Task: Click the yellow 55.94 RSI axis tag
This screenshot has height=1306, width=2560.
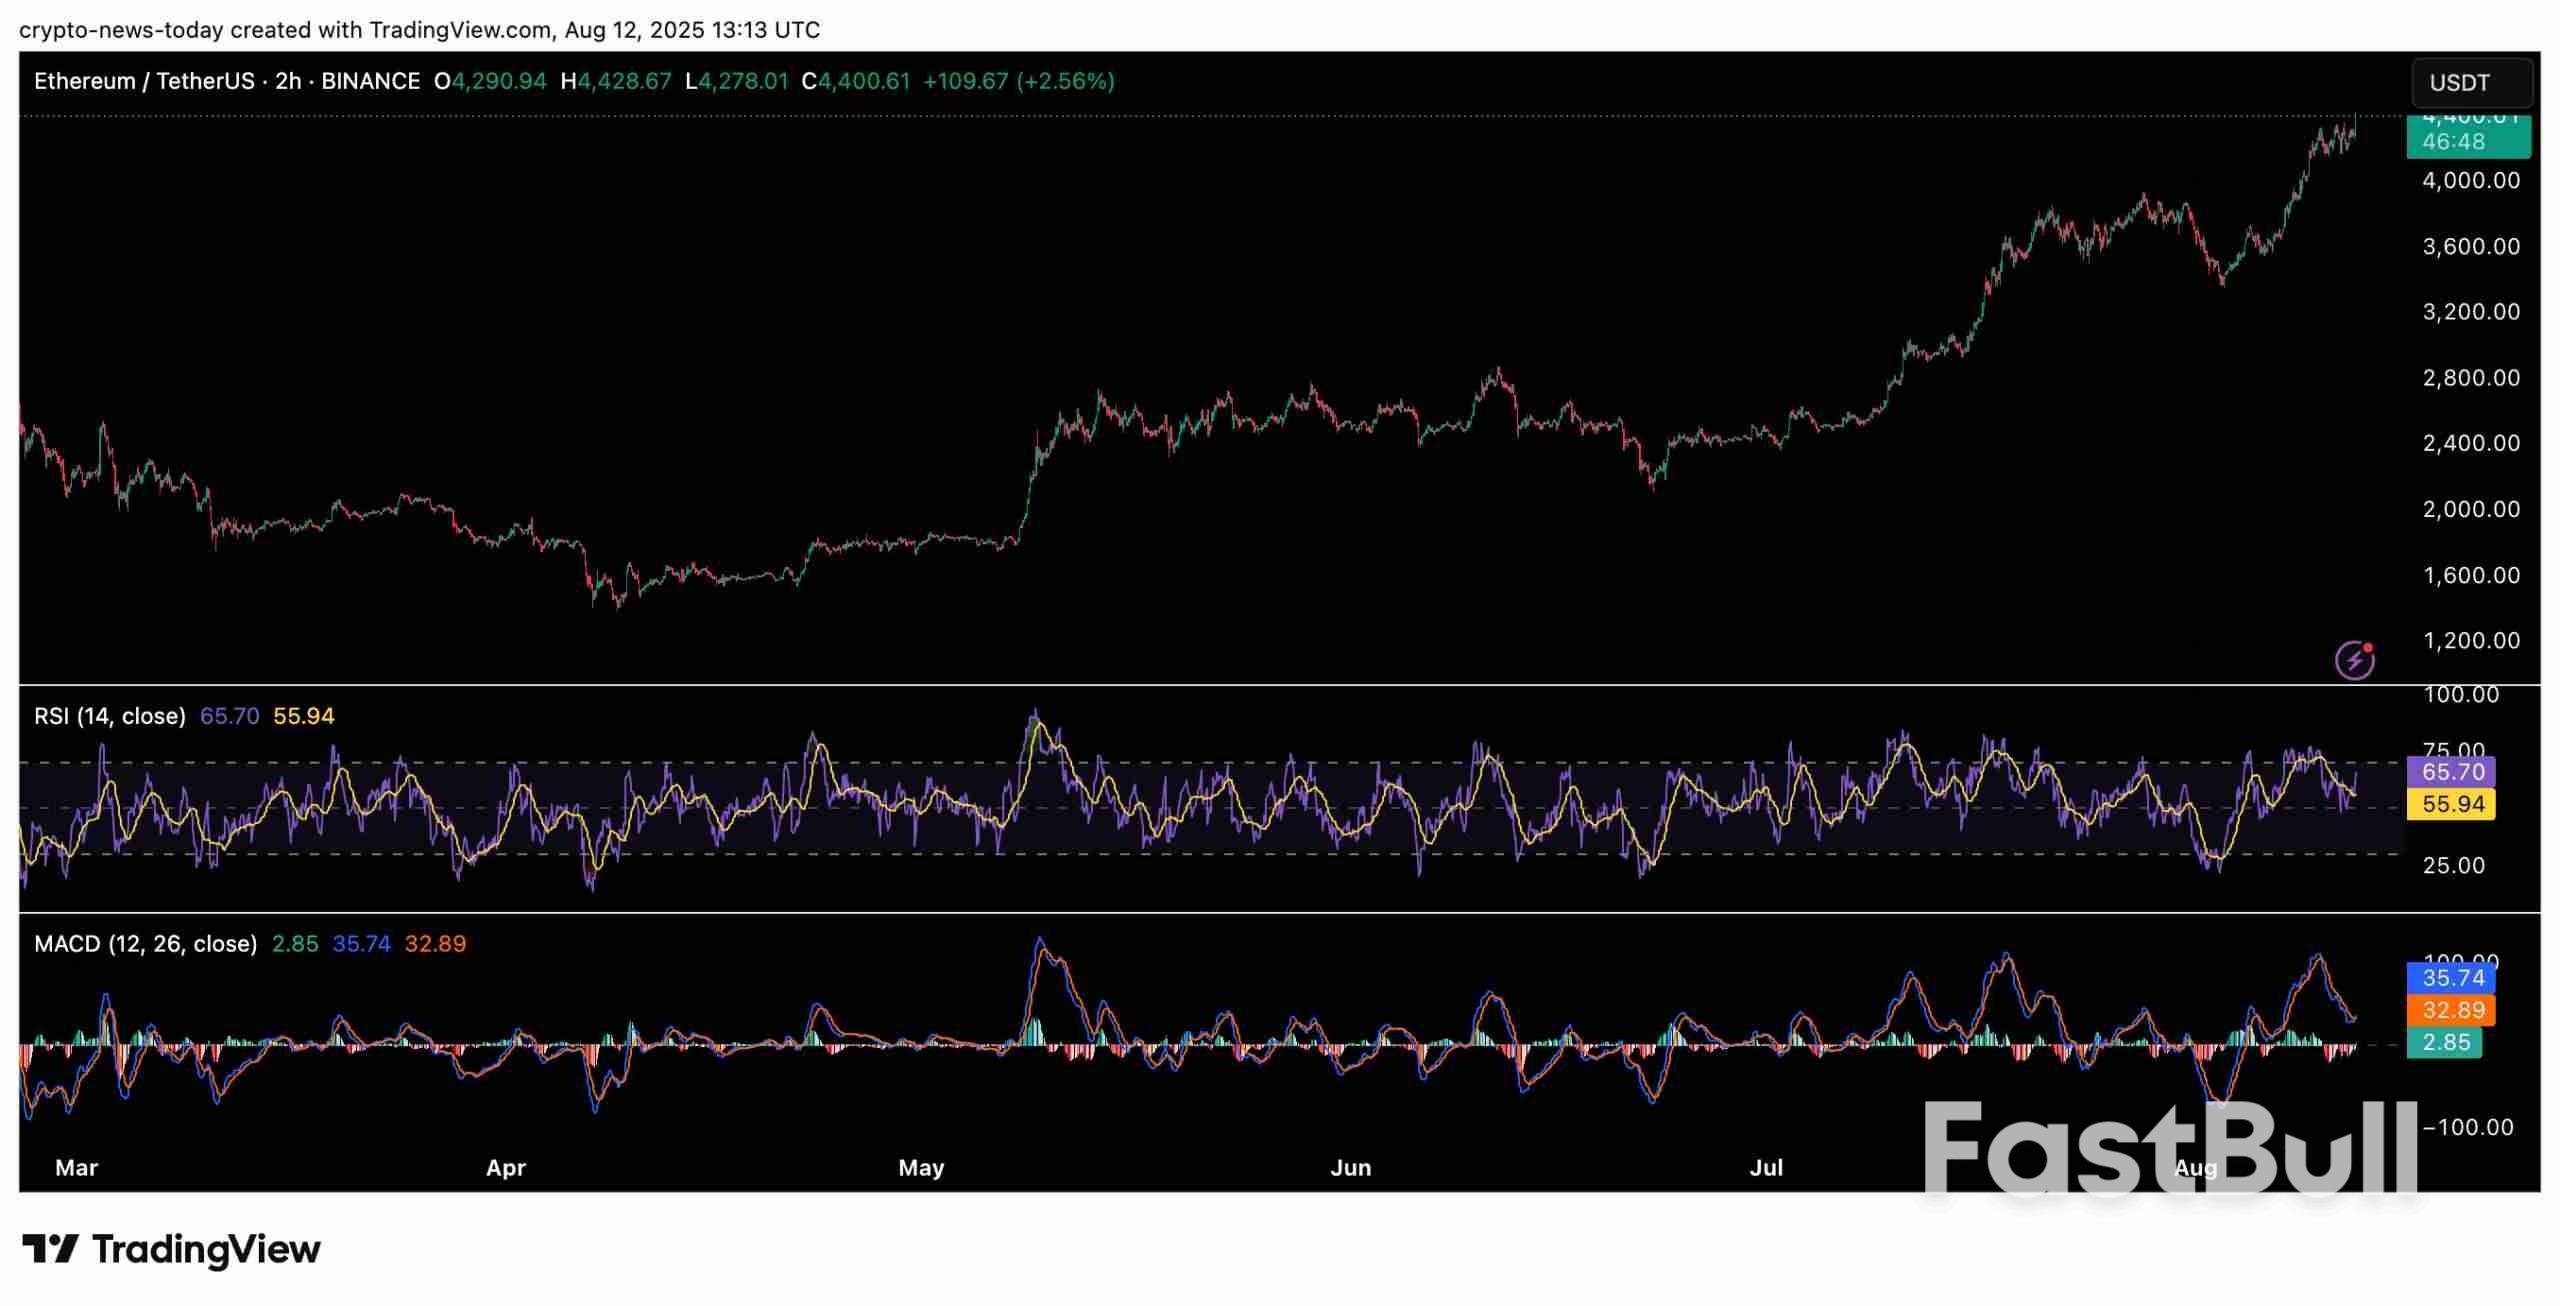Action: pyautogui.click(x=2452, y=804)
